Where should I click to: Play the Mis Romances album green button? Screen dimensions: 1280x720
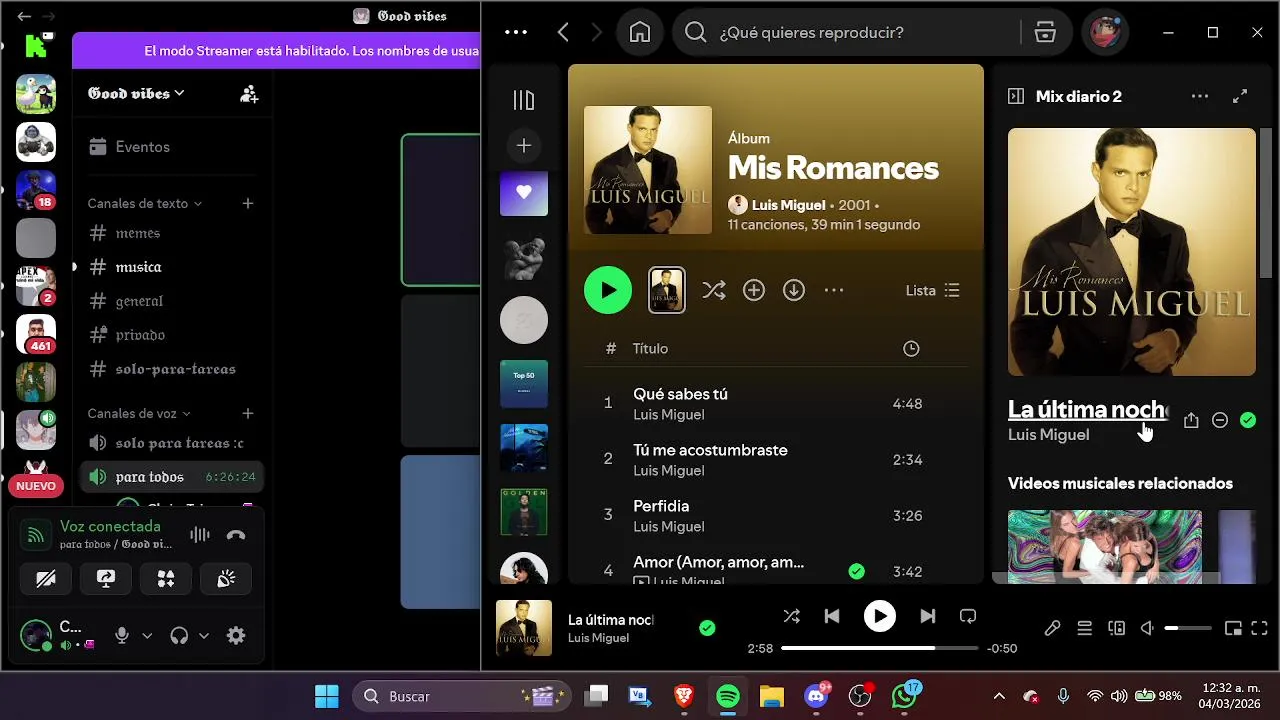[608, 290]
